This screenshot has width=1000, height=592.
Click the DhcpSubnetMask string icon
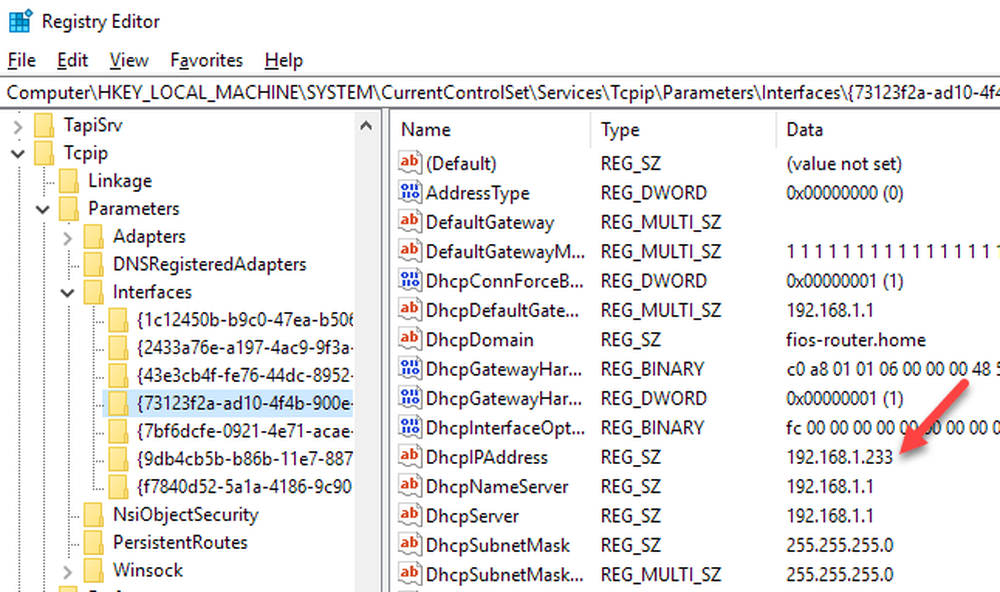(409, 544)
